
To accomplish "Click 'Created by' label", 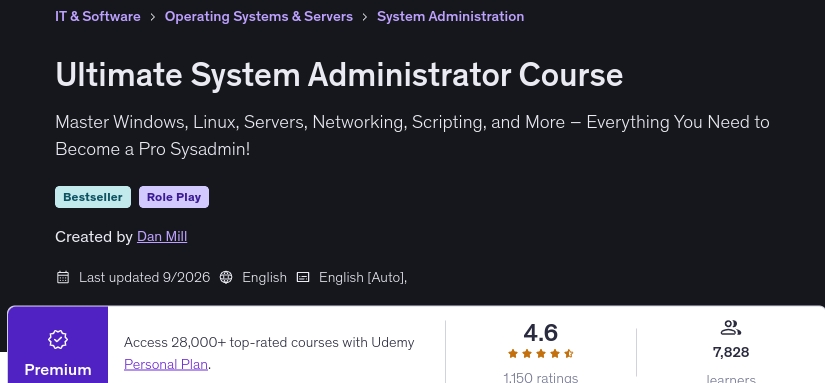I will (94, 237).
